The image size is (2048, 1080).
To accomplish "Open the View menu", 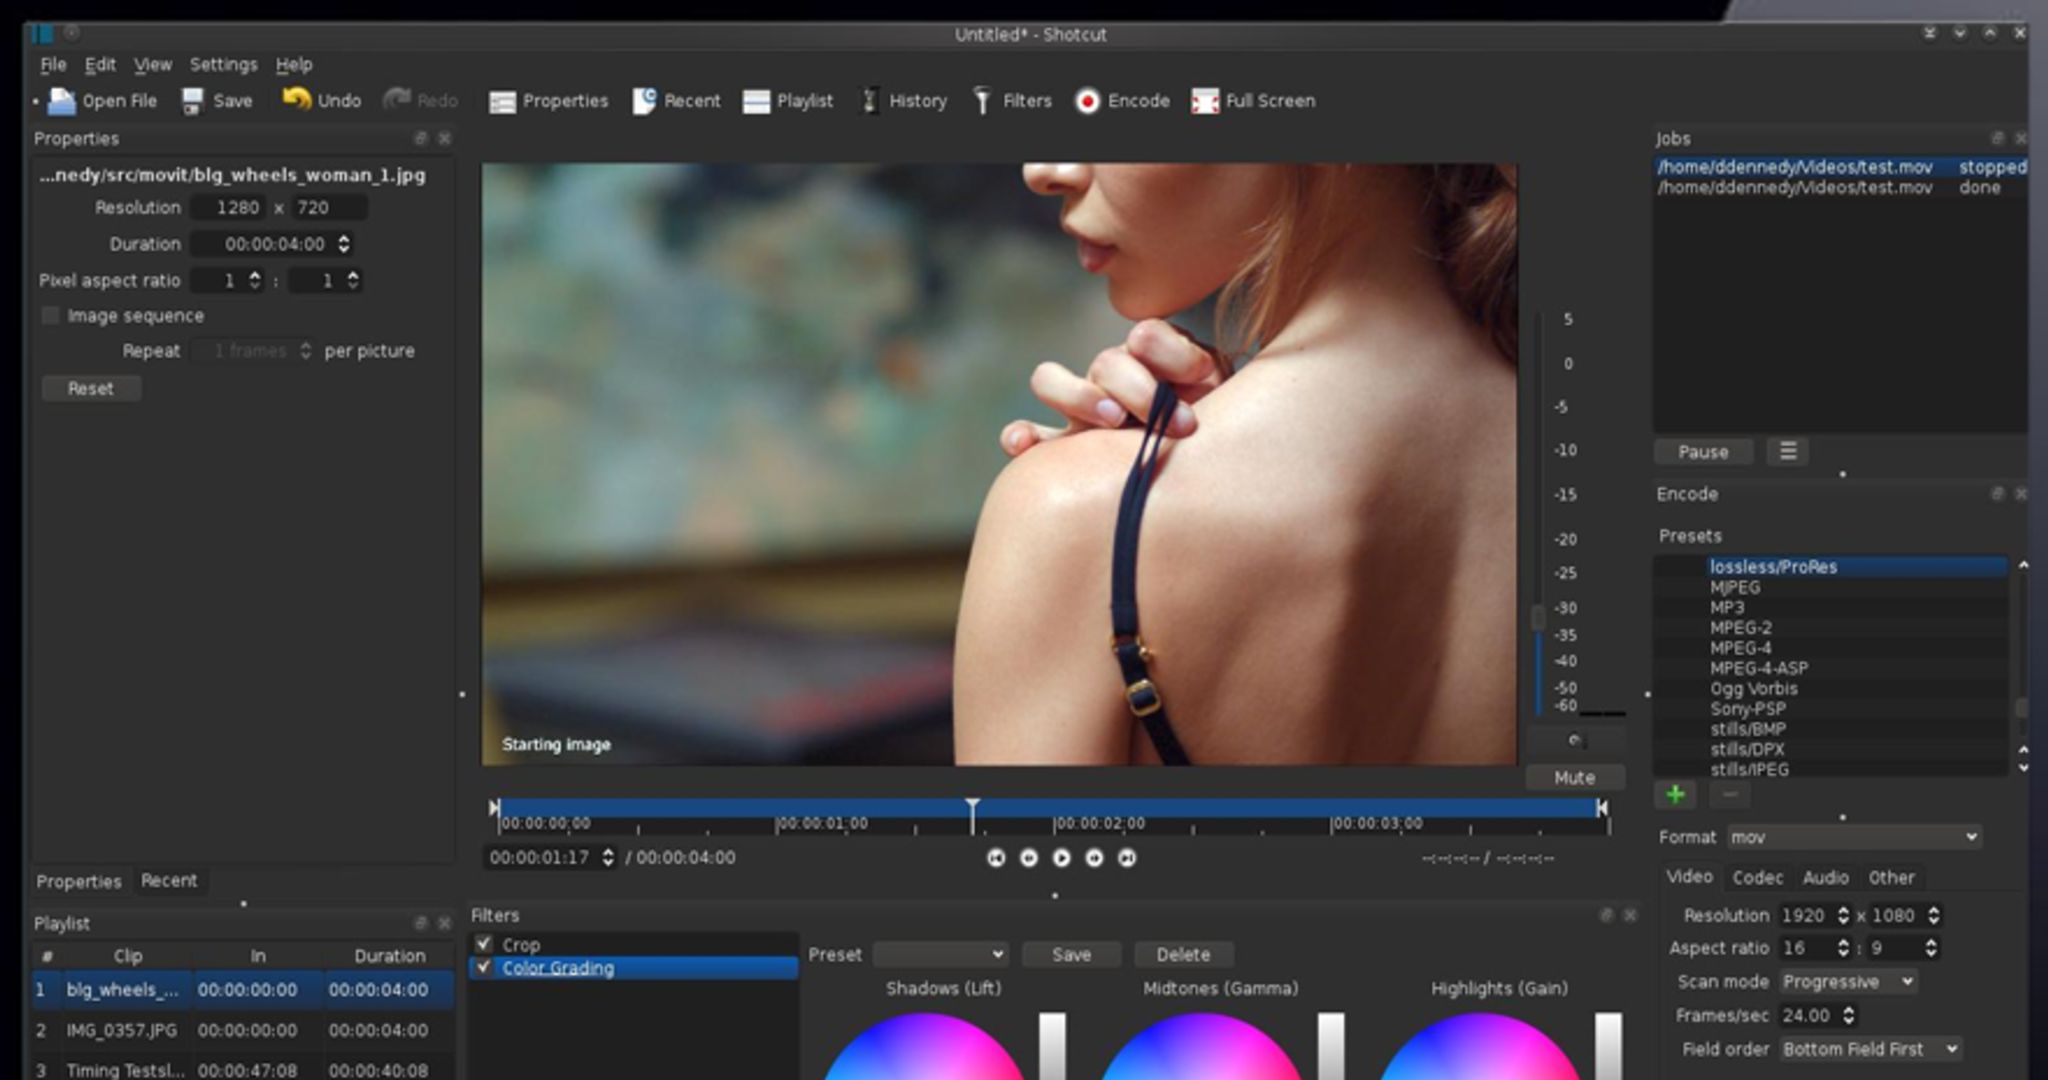I will pos(153,65).
